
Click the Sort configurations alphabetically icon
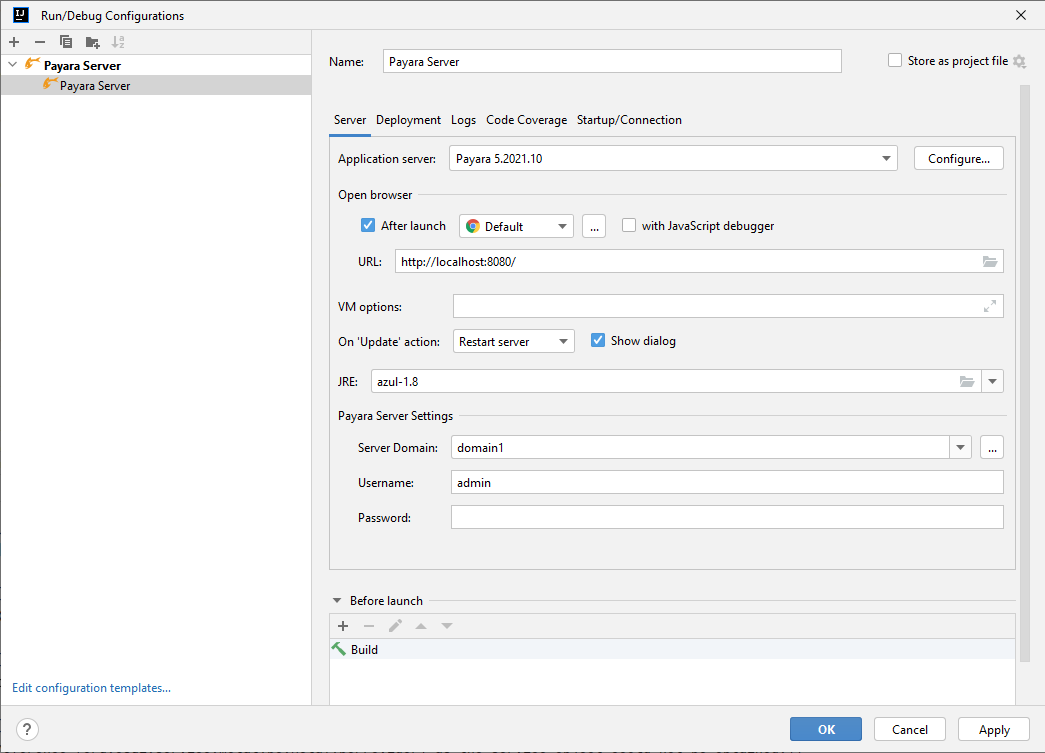118,42
